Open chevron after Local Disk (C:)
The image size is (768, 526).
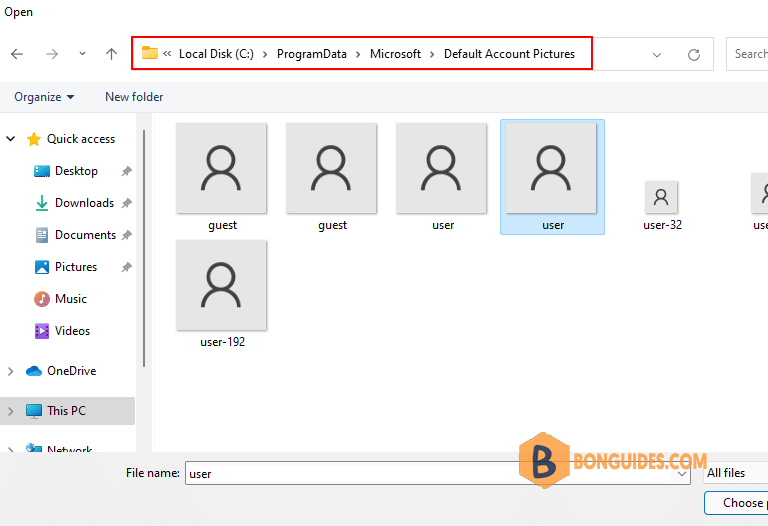point(265,54)
